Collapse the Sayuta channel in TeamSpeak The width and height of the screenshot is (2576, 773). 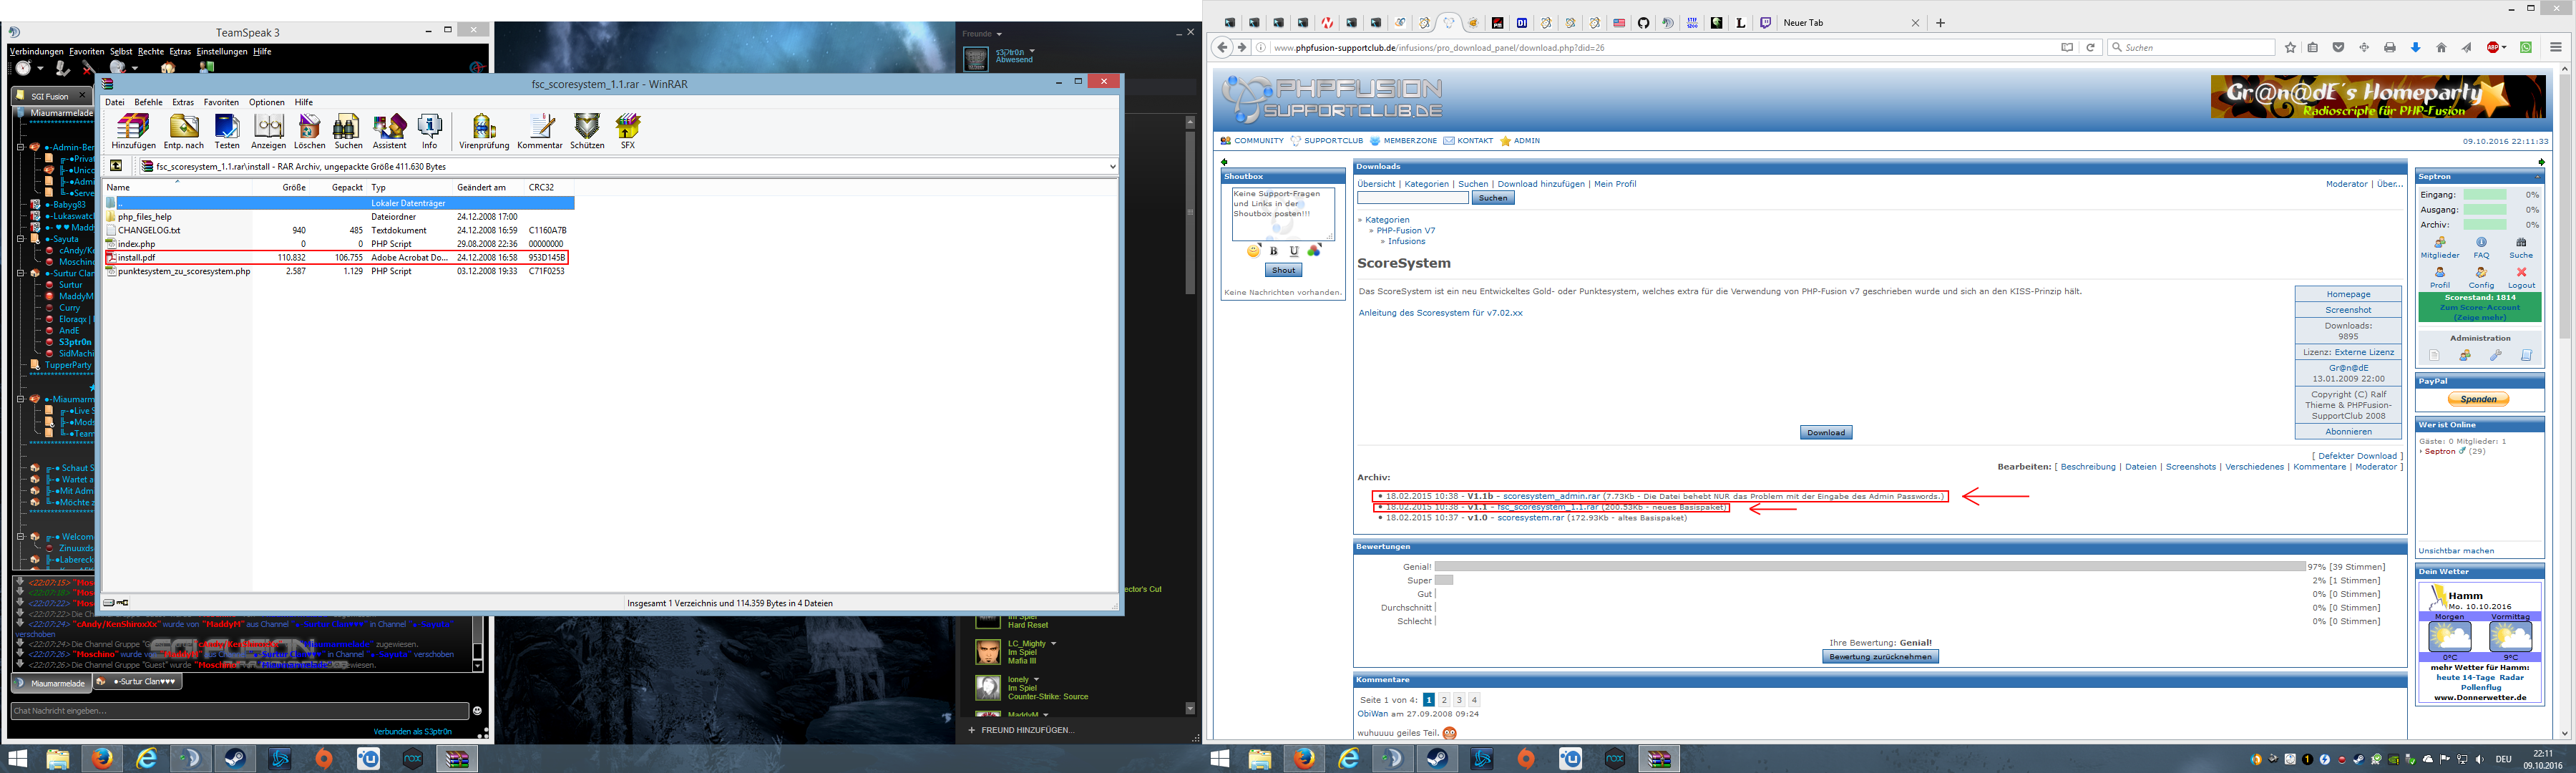[19, 239]
